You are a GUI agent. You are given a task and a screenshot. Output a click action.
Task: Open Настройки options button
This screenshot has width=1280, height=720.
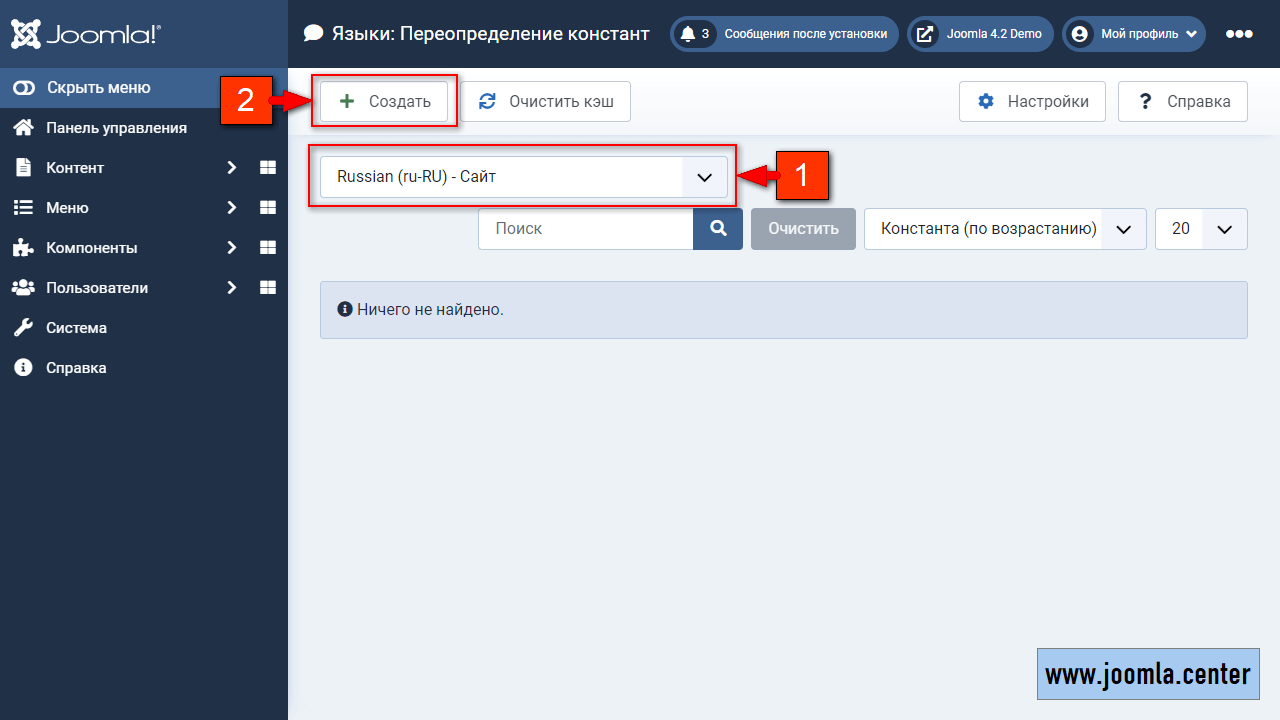coord(1032,101)
